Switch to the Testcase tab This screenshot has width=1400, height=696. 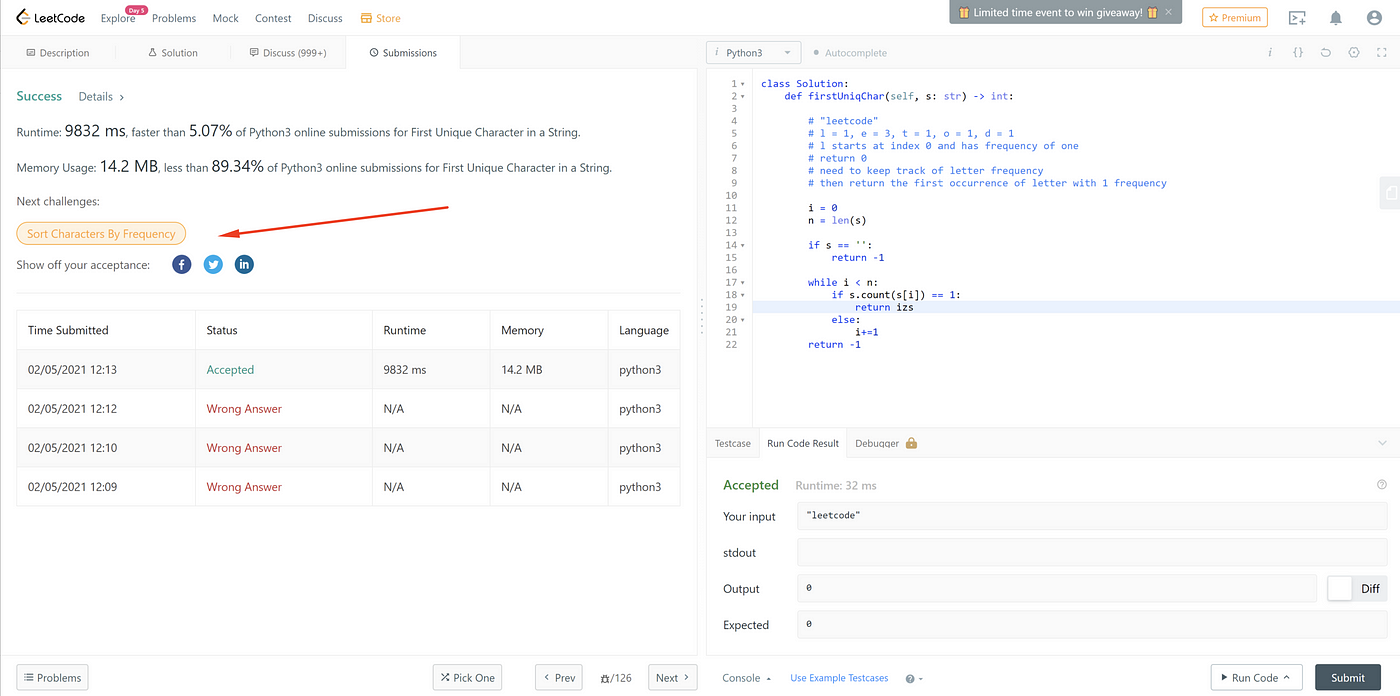coord(733,443)
